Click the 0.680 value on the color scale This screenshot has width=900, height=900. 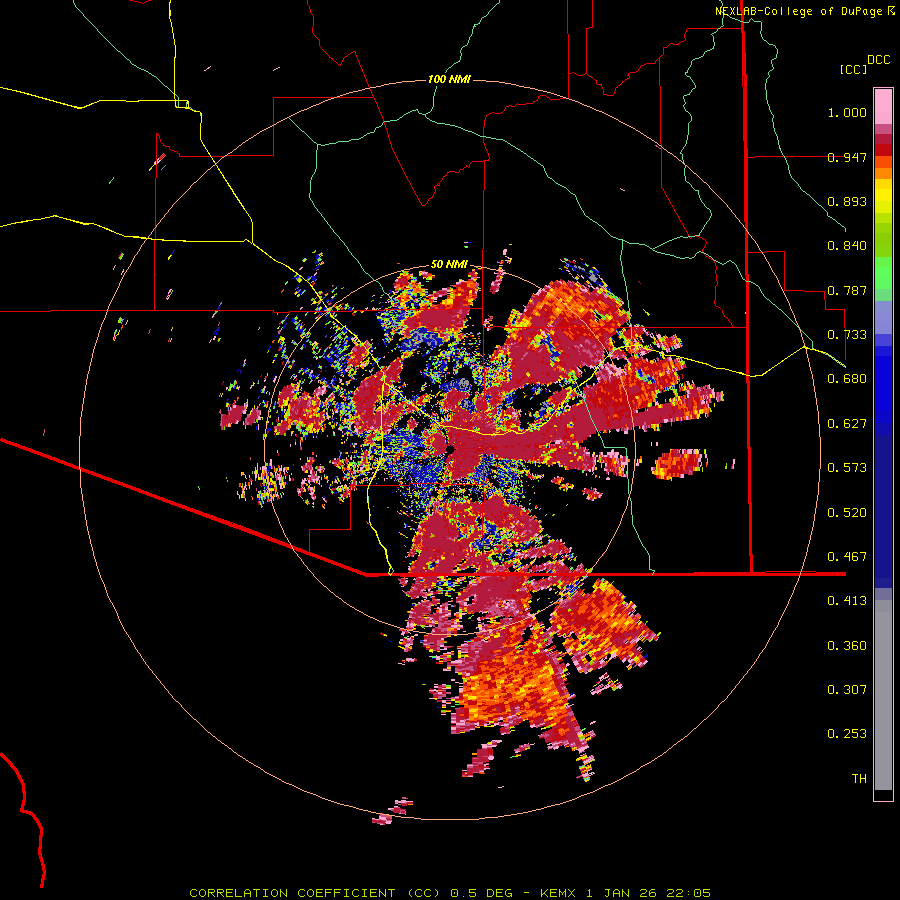[x=847, y=379]
